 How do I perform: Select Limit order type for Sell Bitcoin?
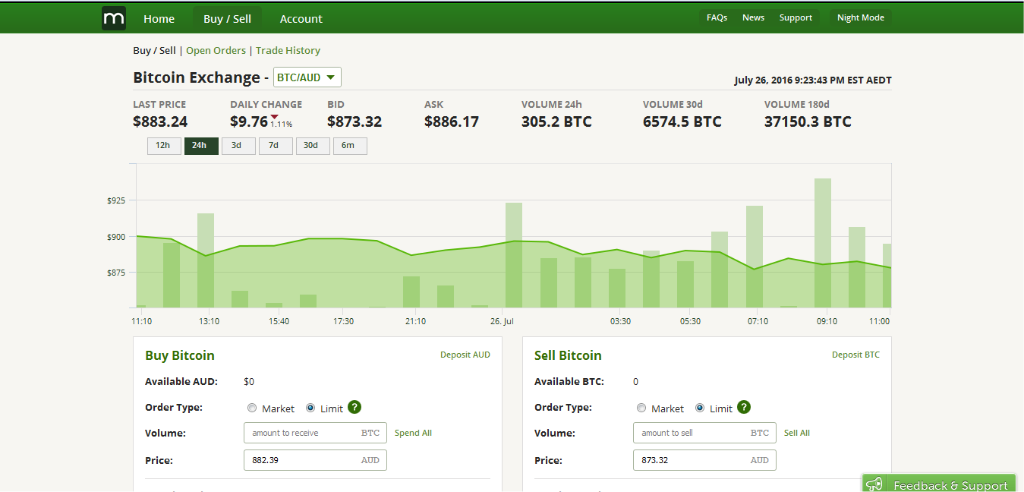tap(699, 408)
